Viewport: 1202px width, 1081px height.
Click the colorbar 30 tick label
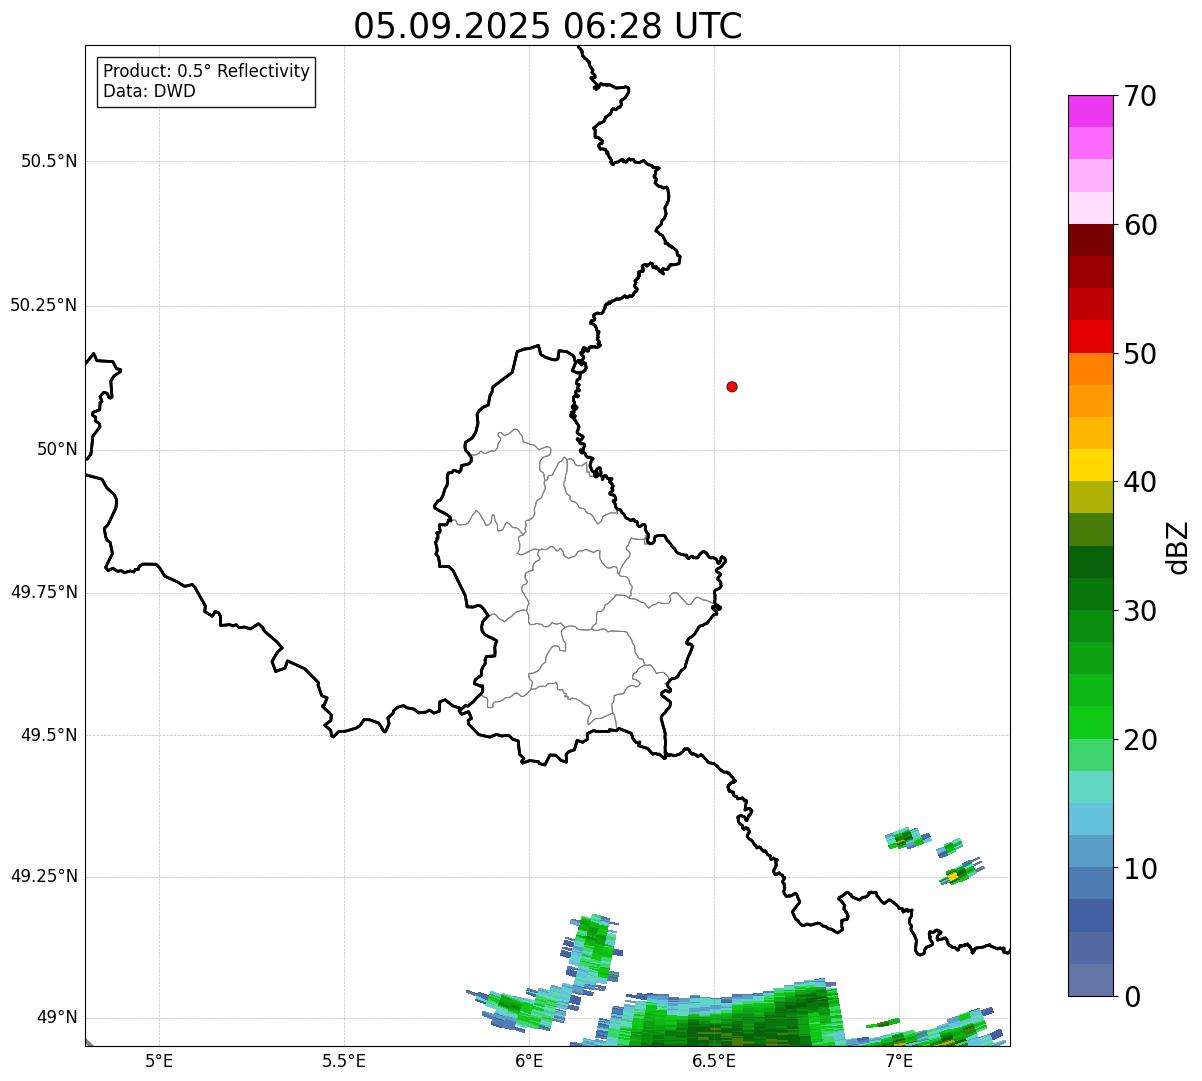pos(1140,611)
